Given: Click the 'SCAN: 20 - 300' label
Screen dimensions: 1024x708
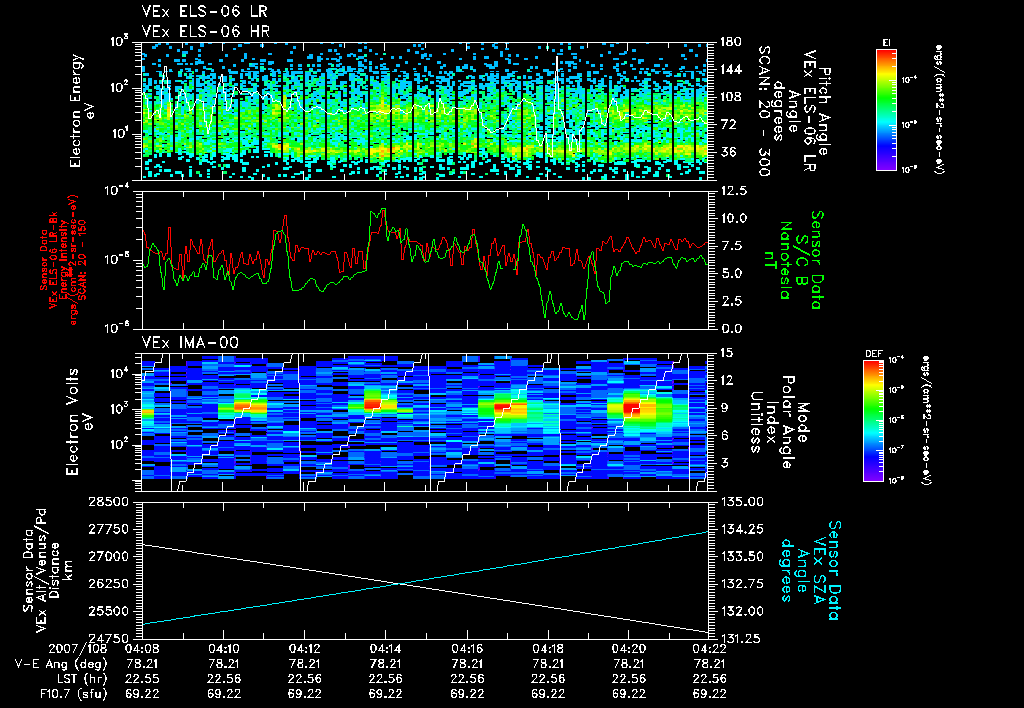Looking at the screenshot, I should point(764,110).
